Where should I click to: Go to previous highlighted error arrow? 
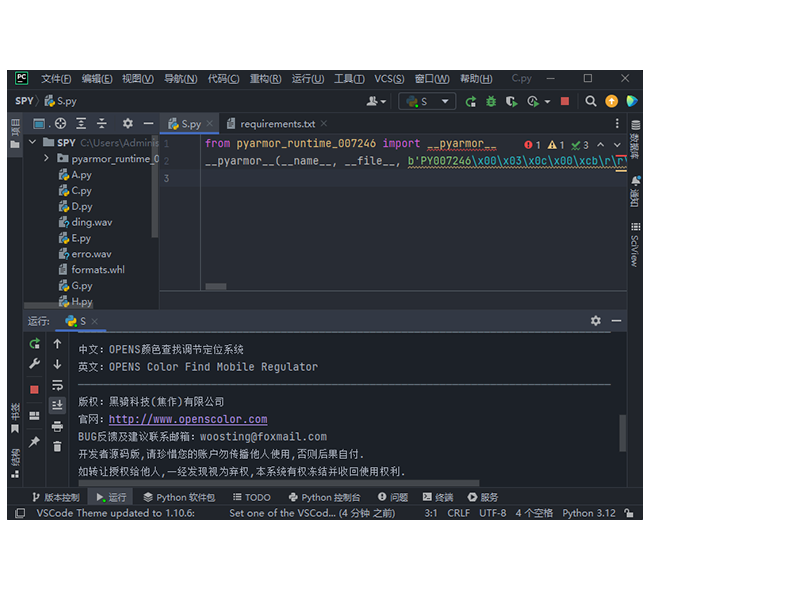click(601, 145)
